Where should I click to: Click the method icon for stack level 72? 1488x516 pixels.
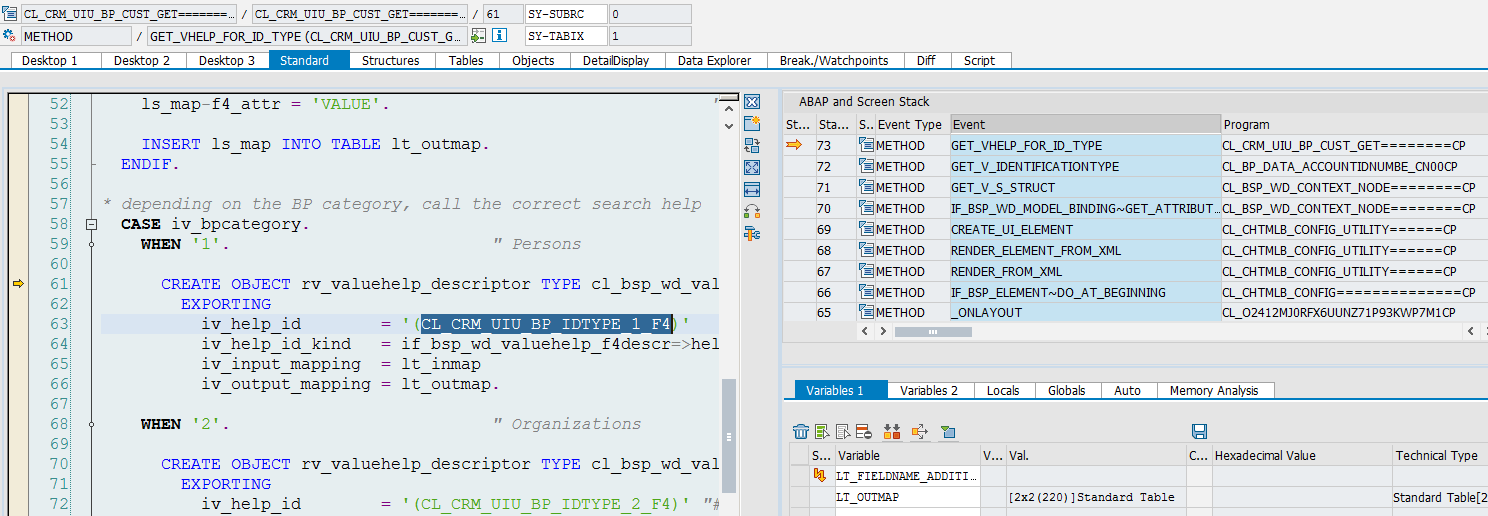[866, 166]
